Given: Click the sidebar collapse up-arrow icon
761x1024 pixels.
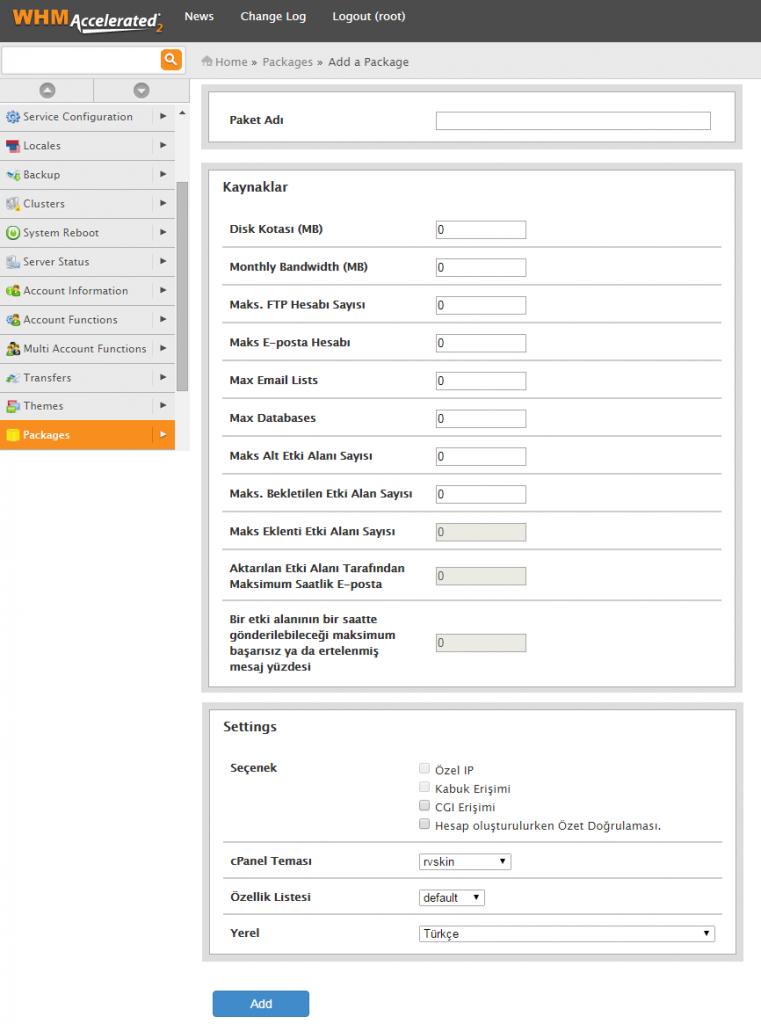Looking at the screenshot, I should 47,90.
